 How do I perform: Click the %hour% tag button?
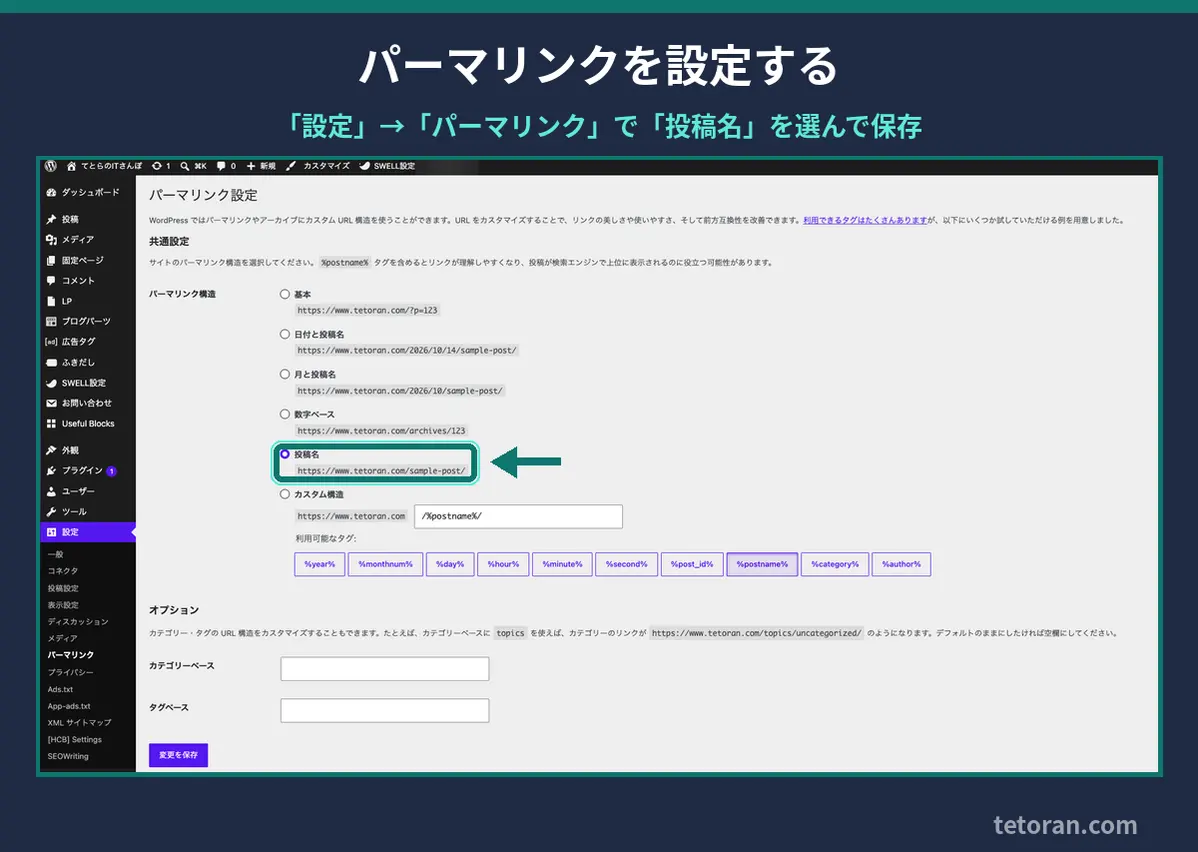pyautogui.click(x=503, y=564)
